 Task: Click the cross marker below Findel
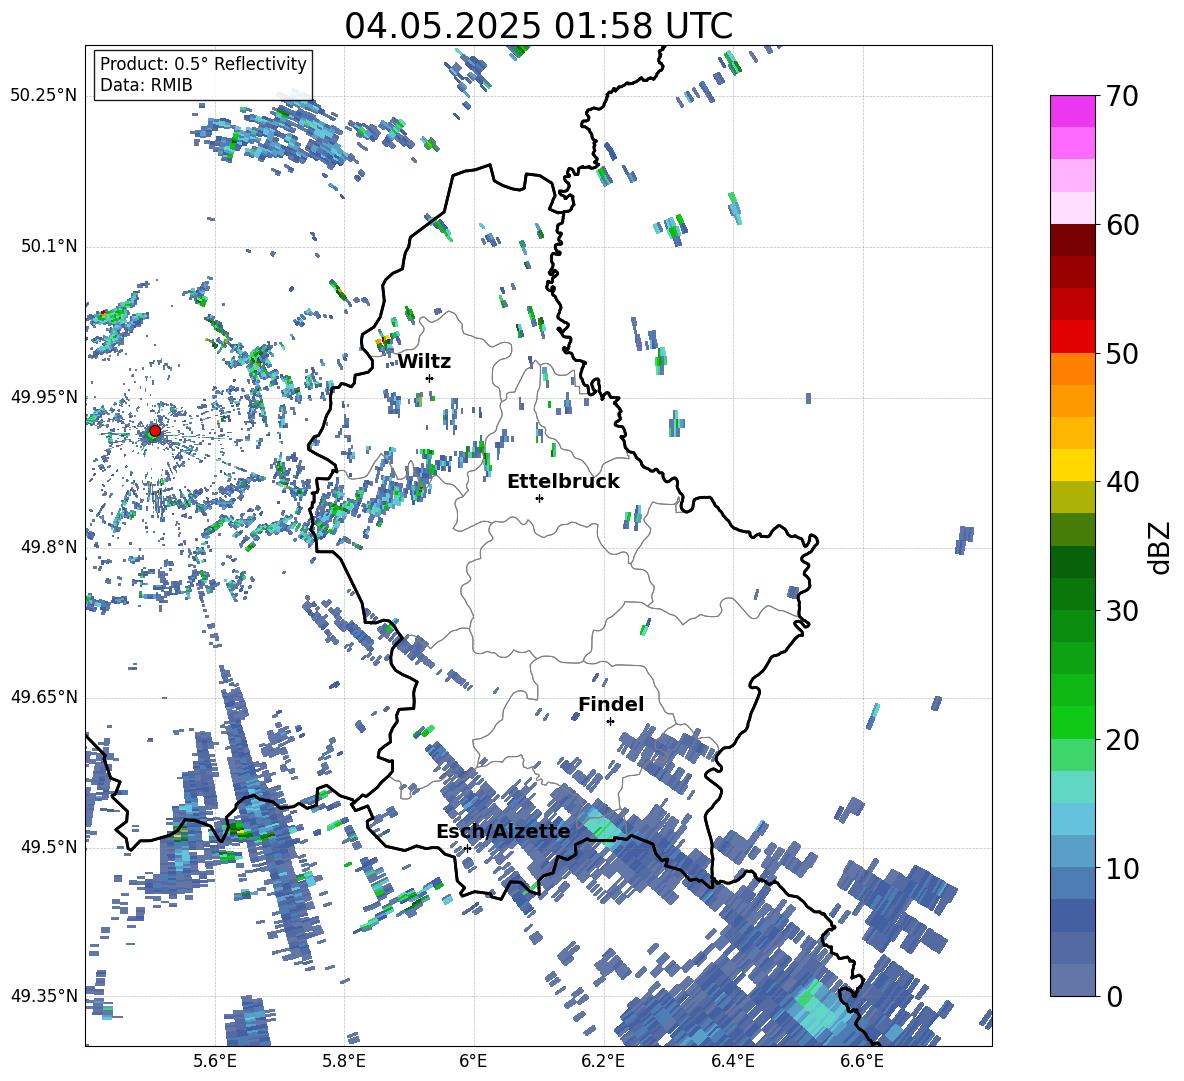click(x=610, y=722)
